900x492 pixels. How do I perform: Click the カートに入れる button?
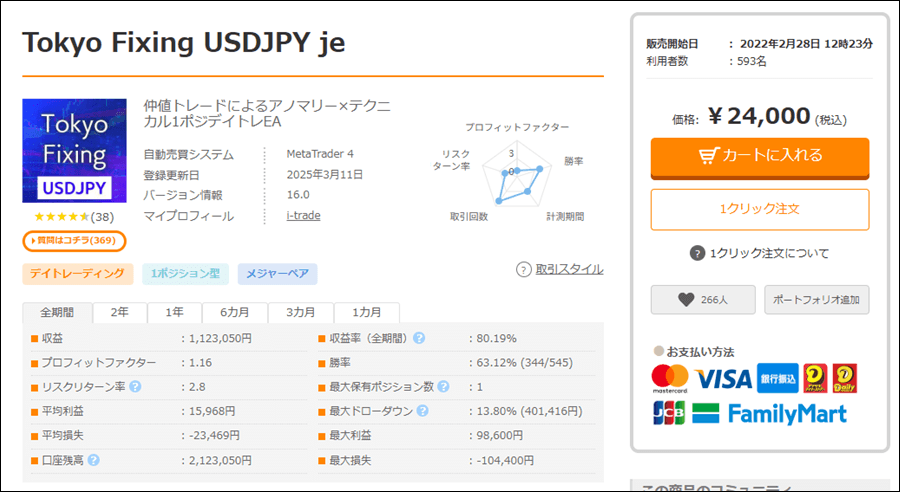tap(760, 157)
